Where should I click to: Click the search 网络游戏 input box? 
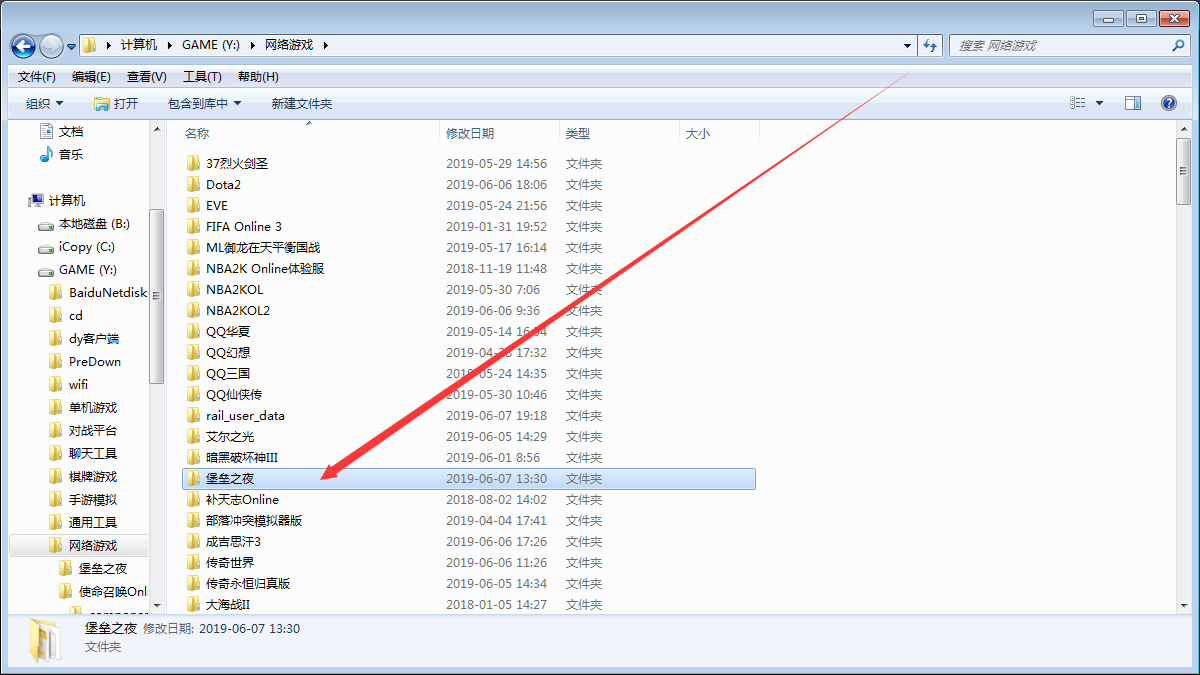[x=1060, y=45]
